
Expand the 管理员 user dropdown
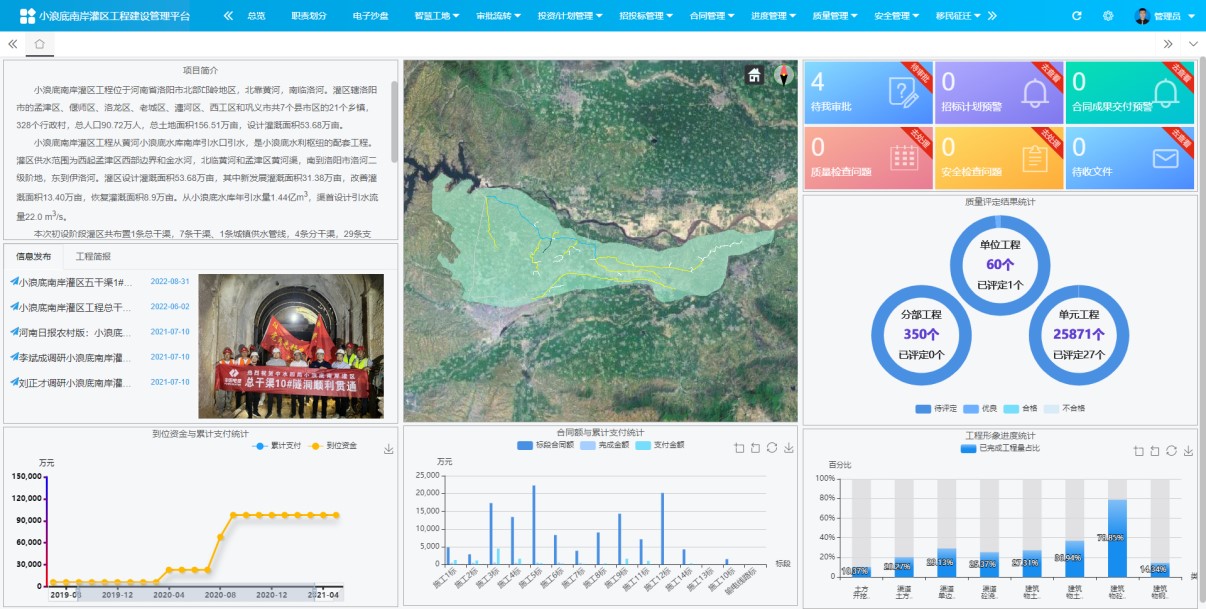pyautogui.click(x=1166, y=16)
